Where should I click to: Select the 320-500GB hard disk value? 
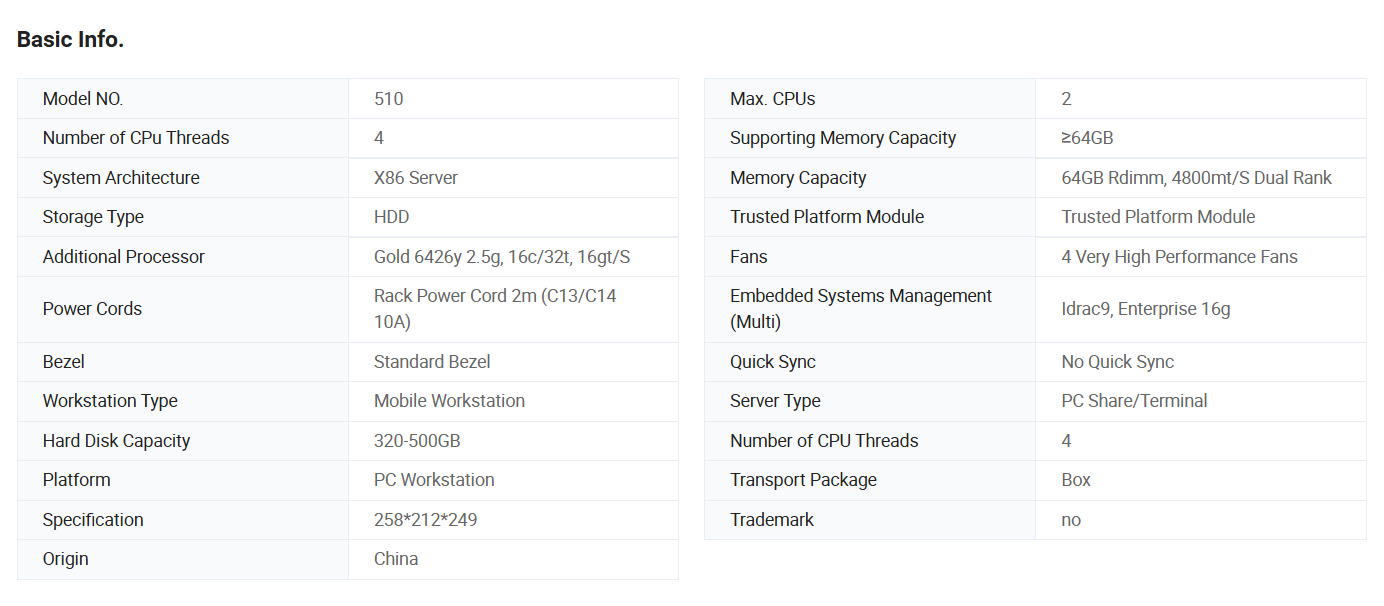click(x=417, y=441)
